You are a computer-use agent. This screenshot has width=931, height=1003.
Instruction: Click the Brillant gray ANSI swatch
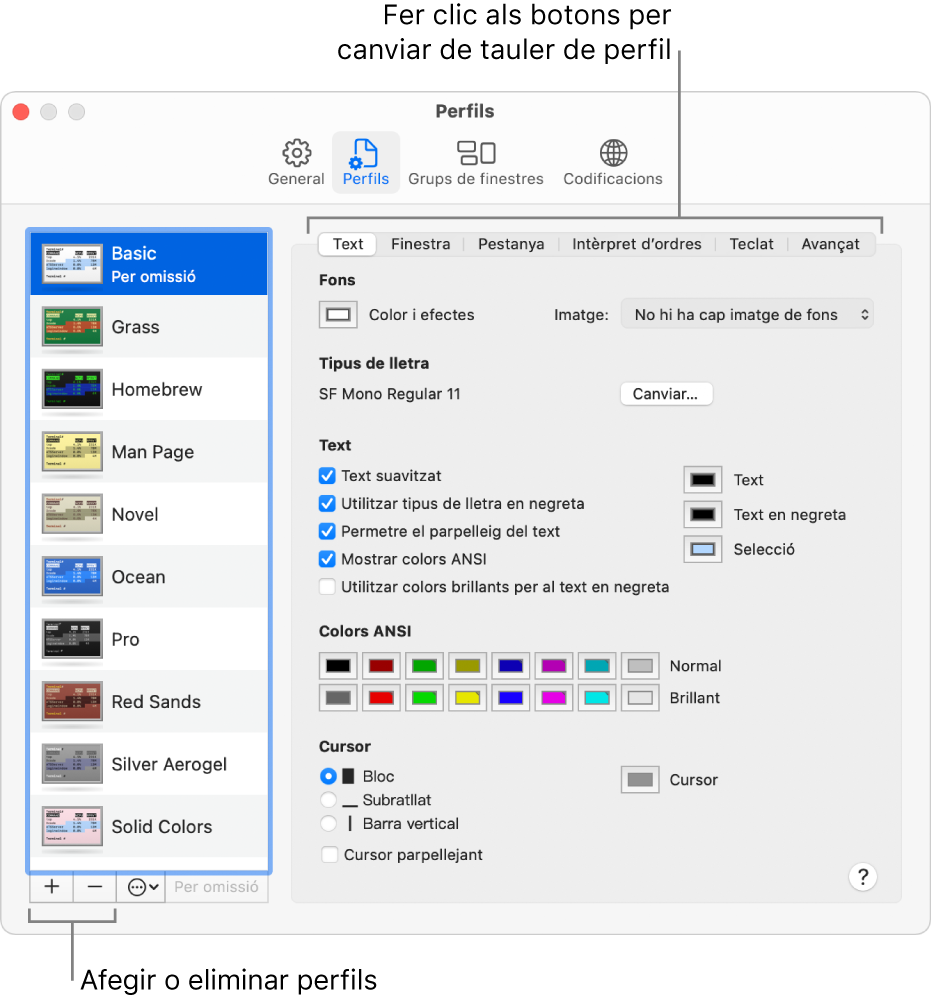click(338, 698)
